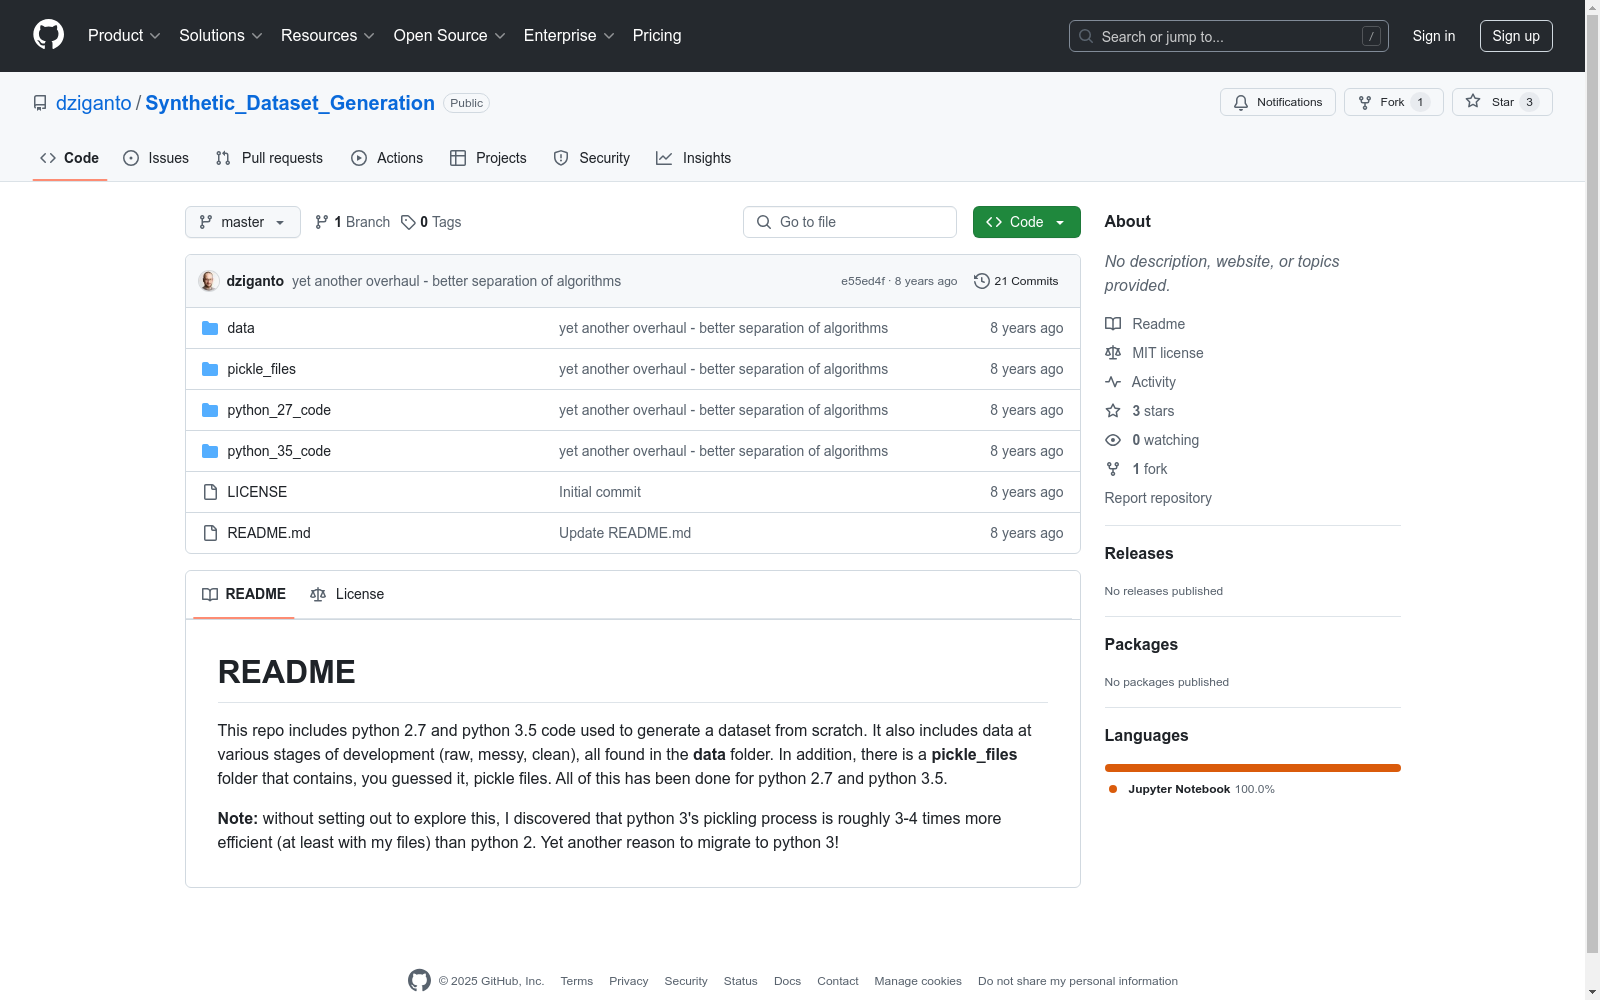The image size is (1600, 1000).
Task: Click the eye icon beside 0 watching
Action: pyautogui.click(x=1113, y=440)
